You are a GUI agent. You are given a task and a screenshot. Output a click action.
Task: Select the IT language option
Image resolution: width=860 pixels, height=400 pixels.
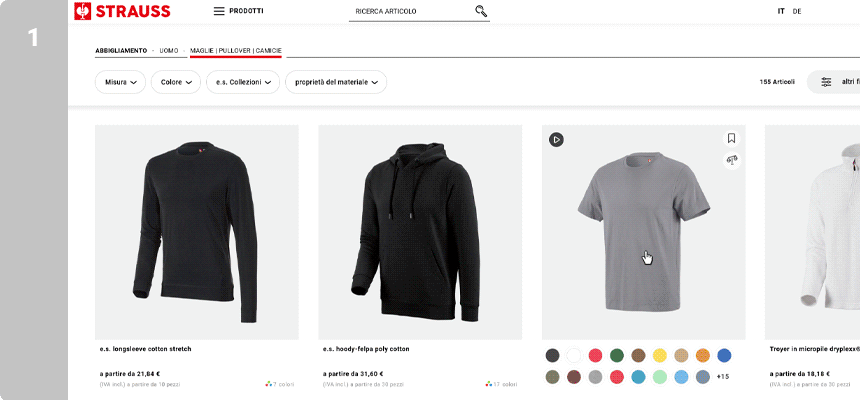[781, 11]
